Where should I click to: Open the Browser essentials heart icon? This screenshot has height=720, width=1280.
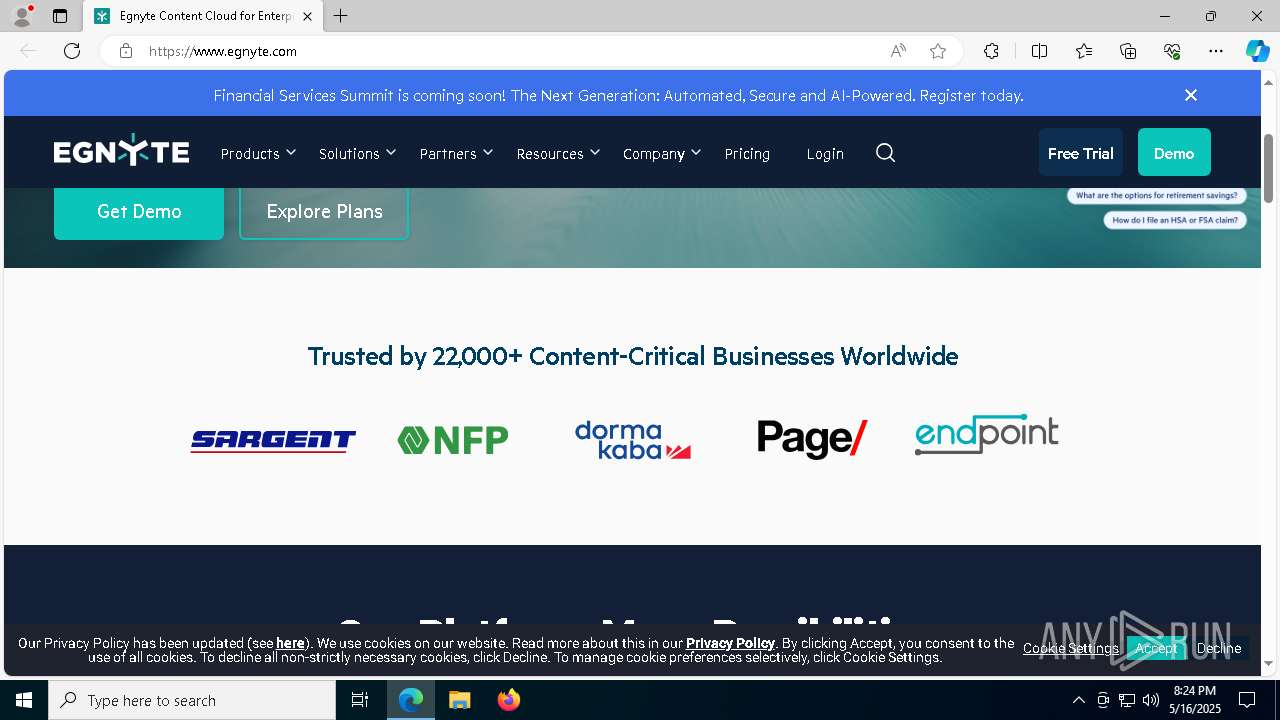tap(1172, 51)
